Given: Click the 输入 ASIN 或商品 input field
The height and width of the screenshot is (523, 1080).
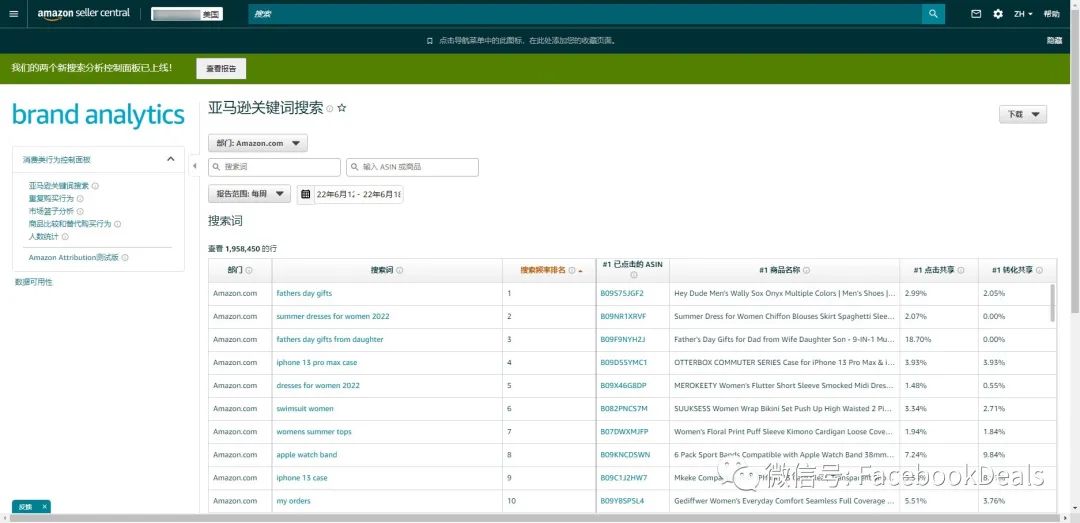Looking at the screenshot, I should point(413,167).
